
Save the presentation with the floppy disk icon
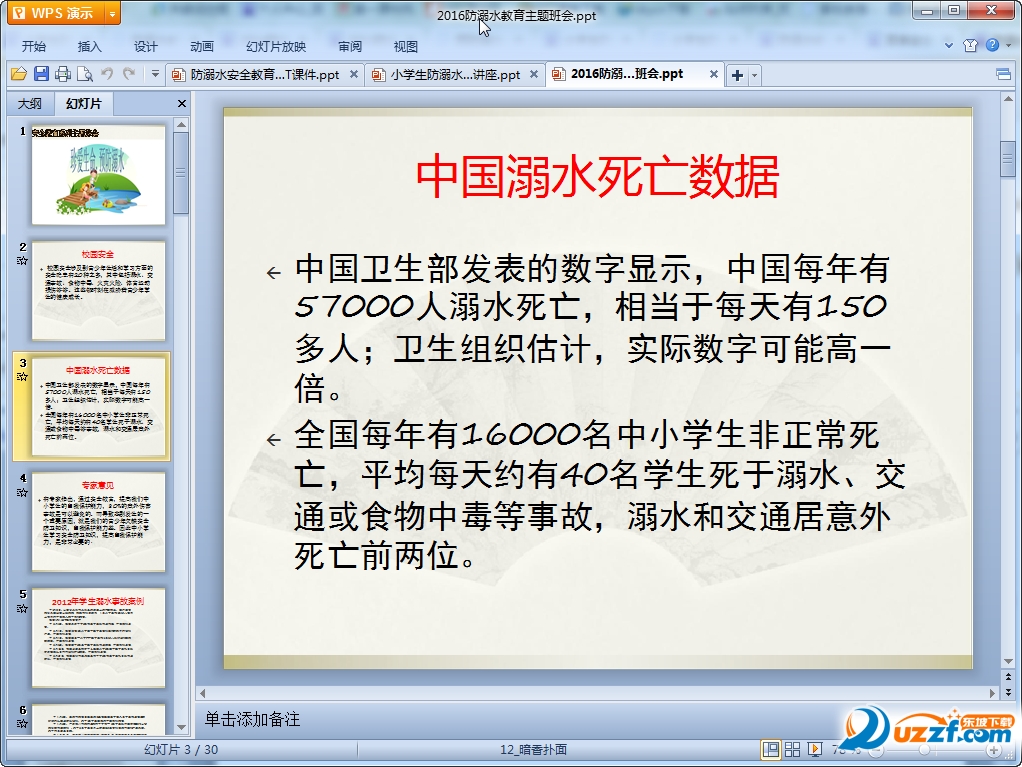coord(41,74)
